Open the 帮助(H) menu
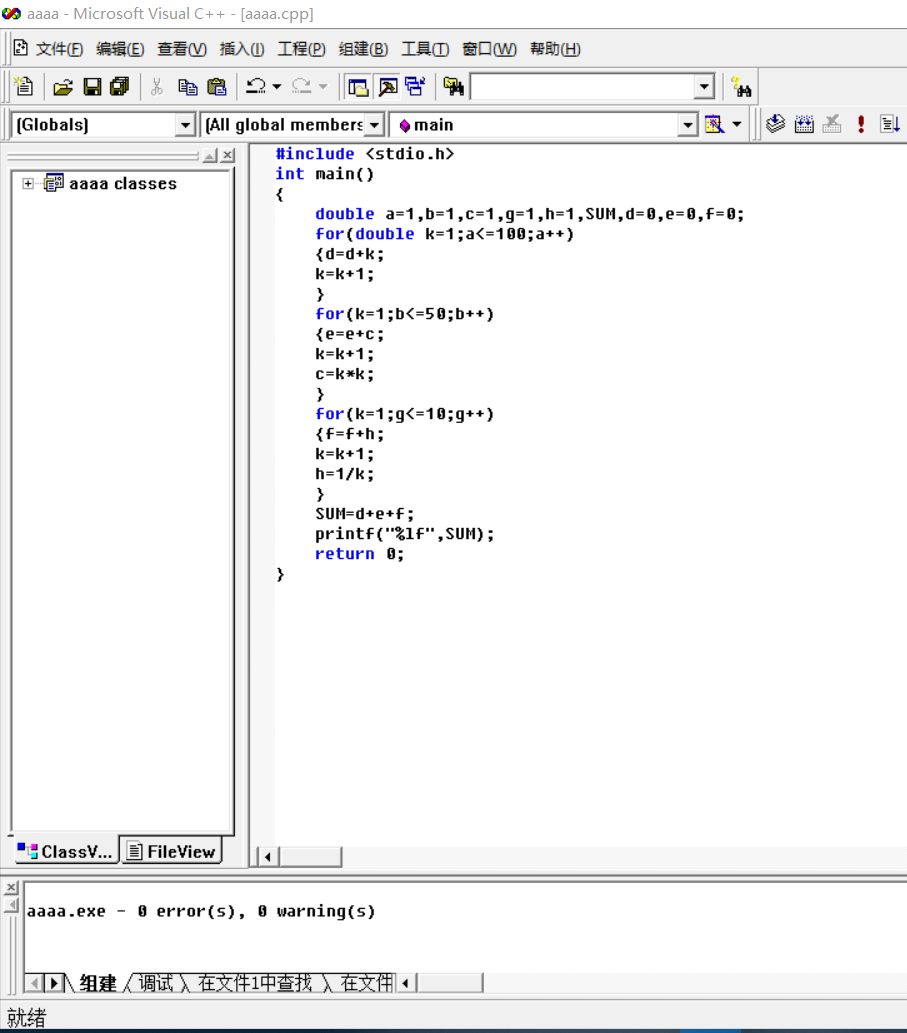 555,49
